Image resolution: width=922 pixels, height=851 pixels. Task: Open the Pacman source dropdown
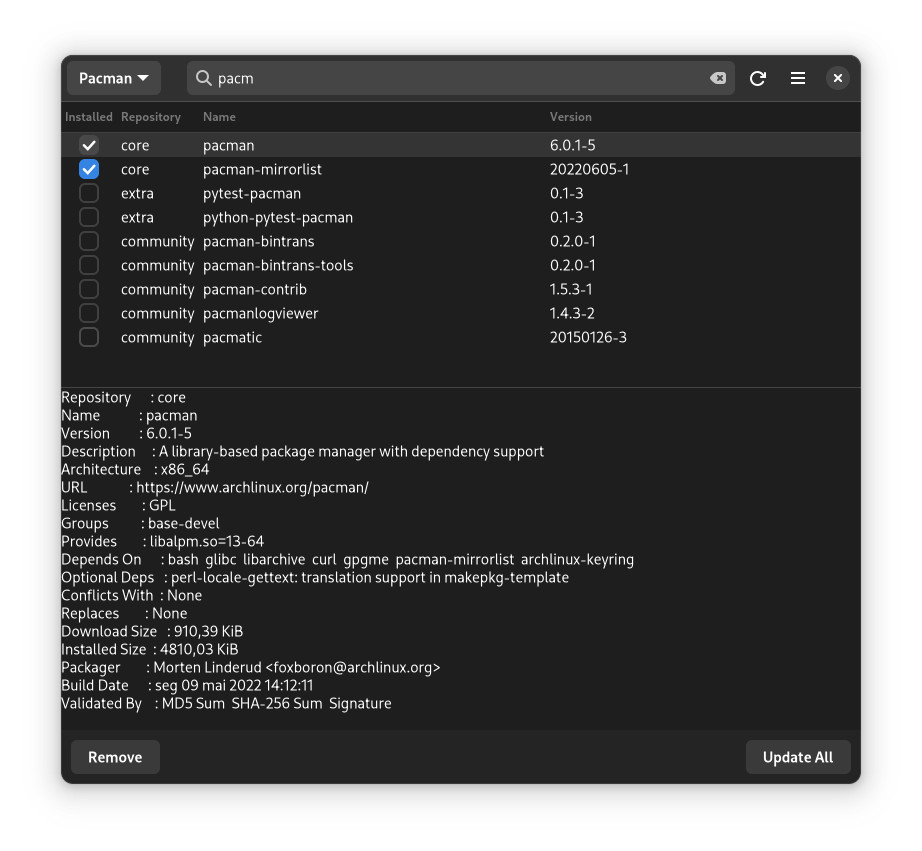(113, 78)
